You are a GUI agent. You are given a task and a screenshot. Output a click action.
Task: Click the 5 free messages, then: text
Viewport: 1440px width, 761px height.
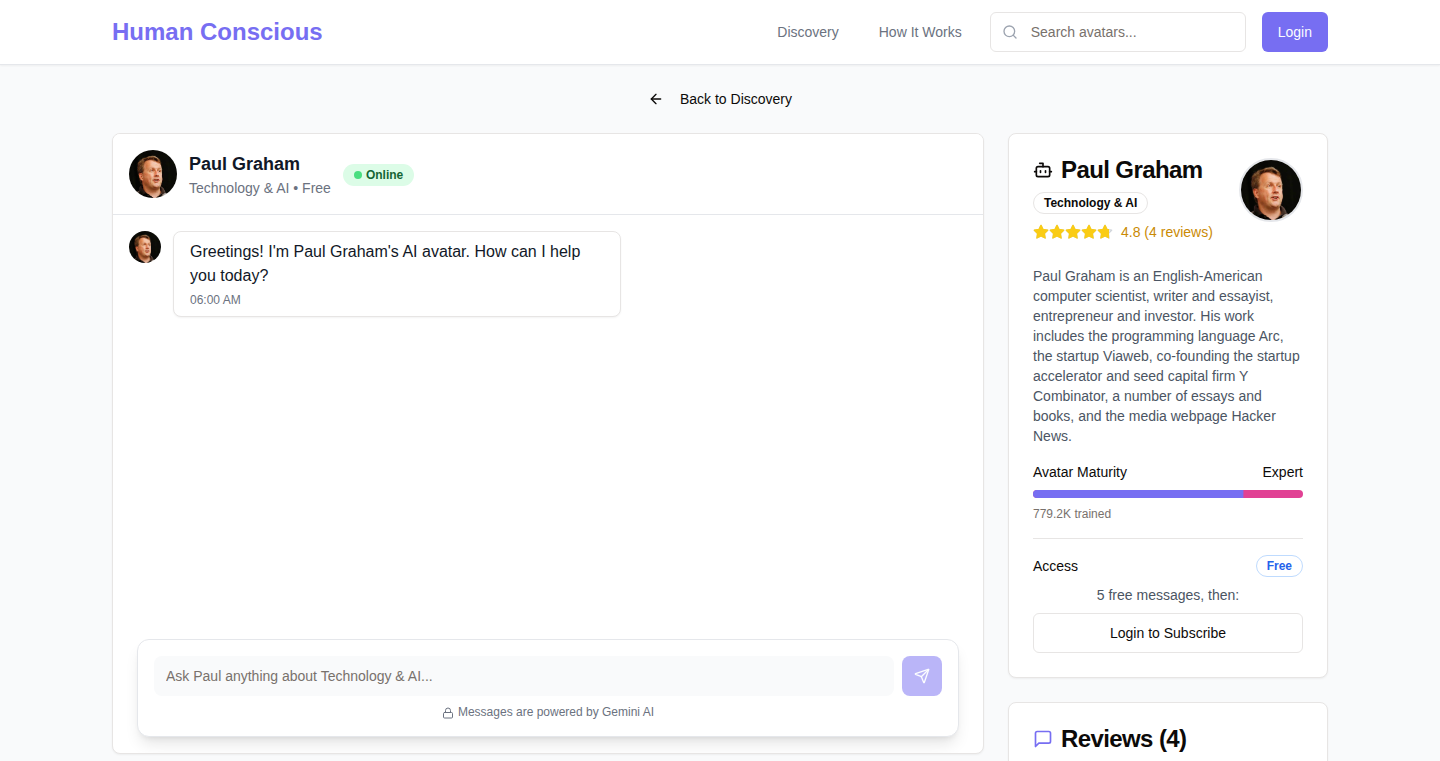point(1168,595)
